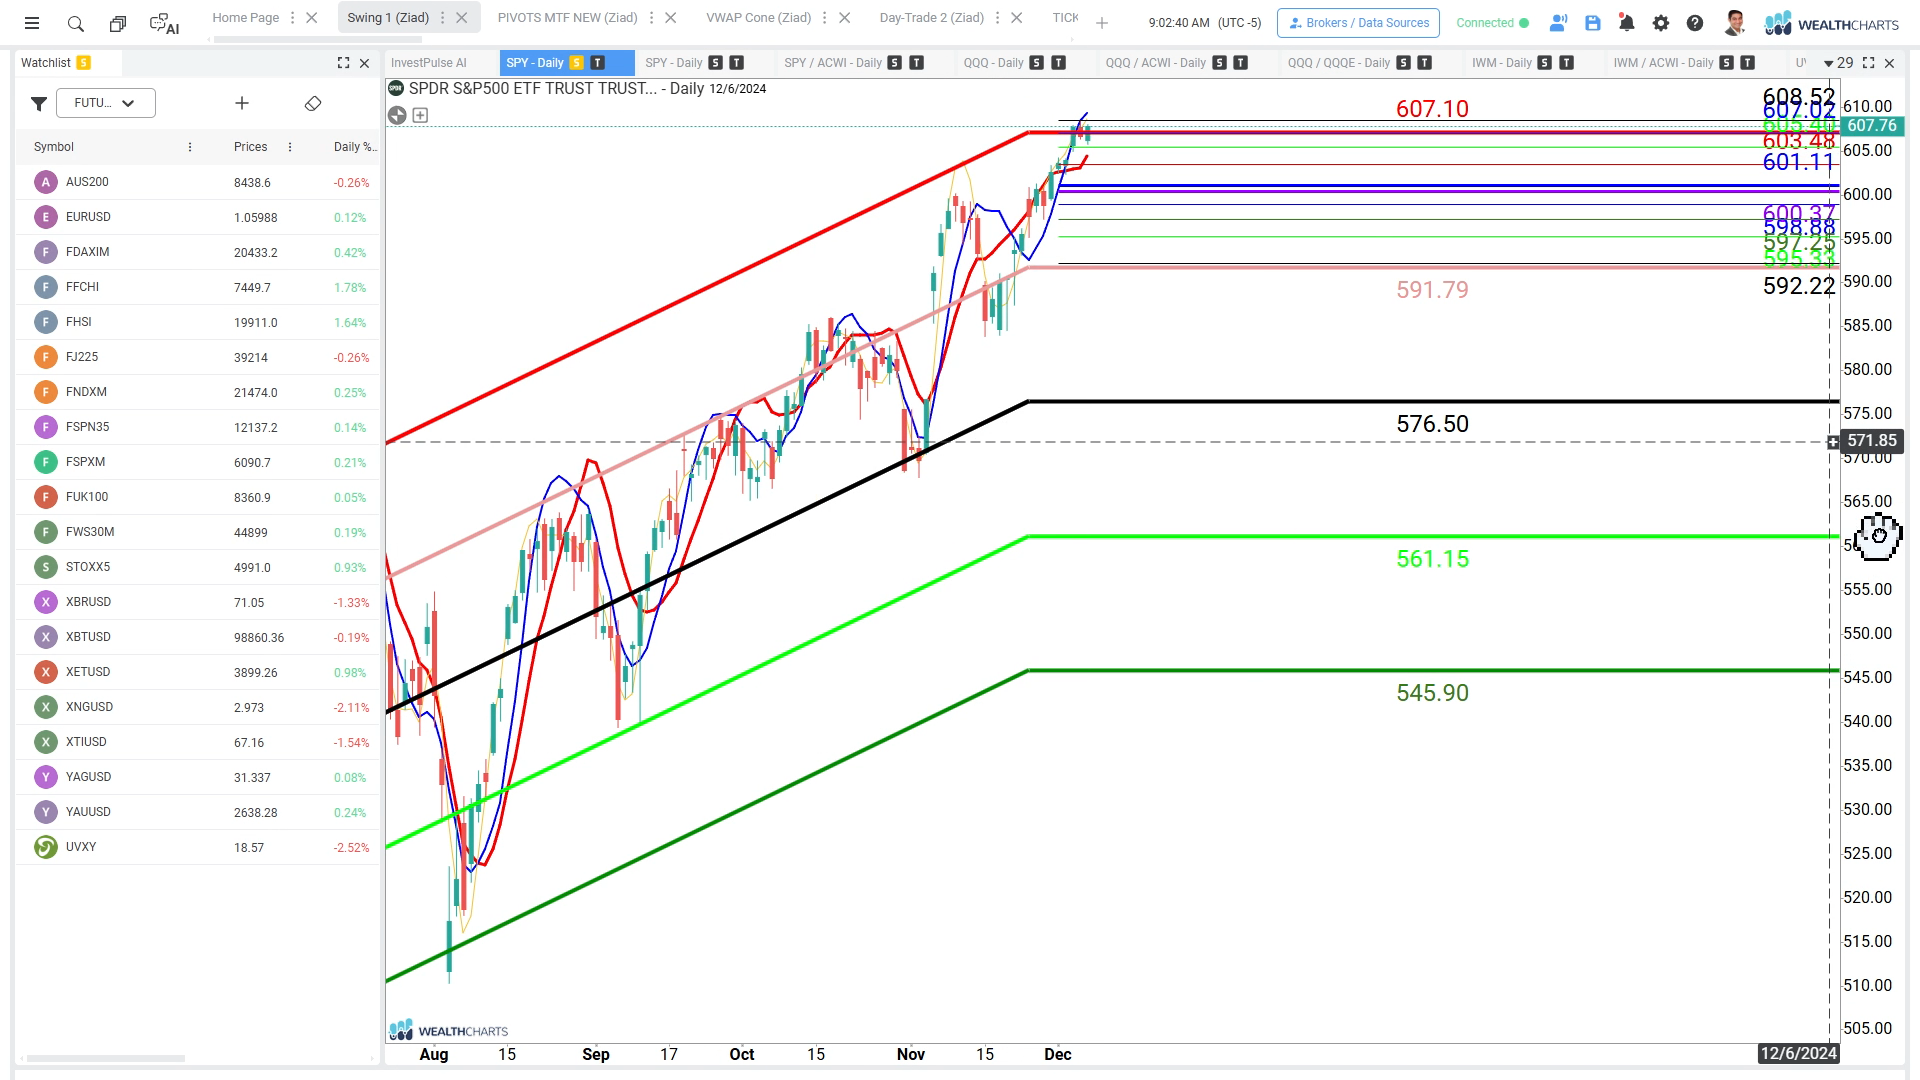The height and width of the screenshot is (1080, 1920).
Task: Click the 561.15 green pivot level label
Action: pos(1432,559)
